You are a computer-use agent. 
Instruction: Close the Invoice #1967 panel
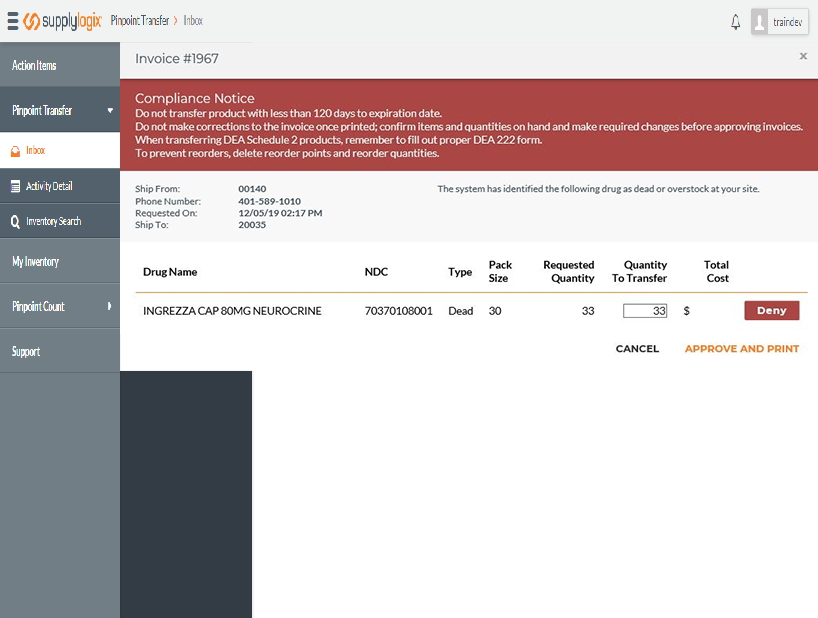[x=803, y=57]
